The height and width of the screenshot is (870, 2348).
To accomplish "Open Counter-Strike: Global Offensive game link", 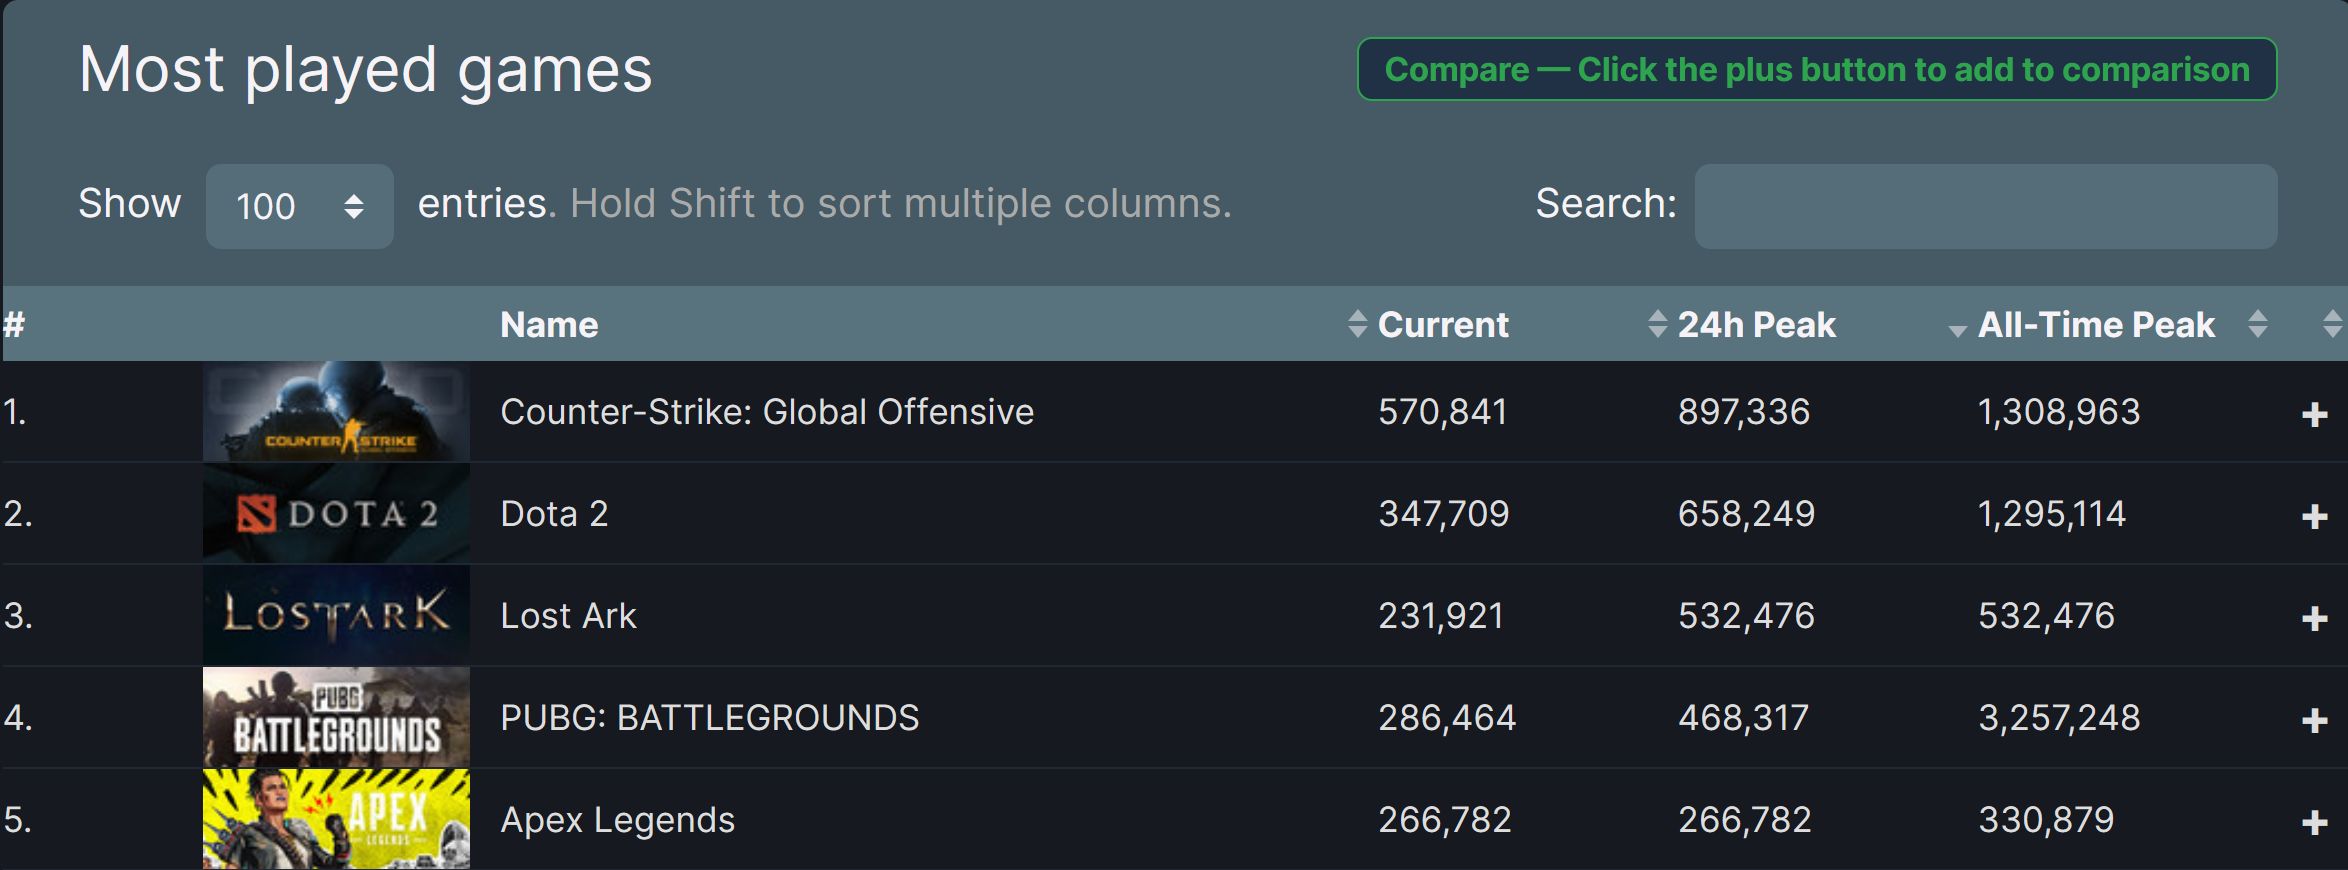I will pyautogui.click(x=767, y=411).
